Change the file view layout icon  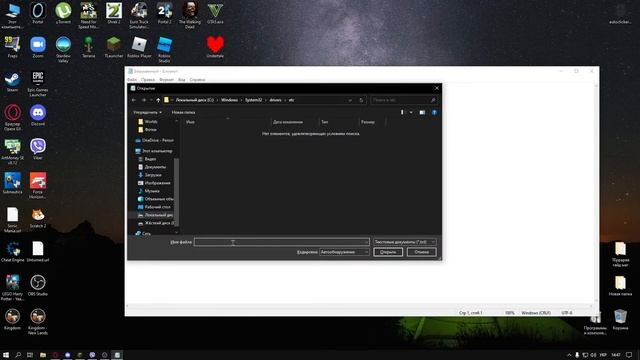pos(402,112)
